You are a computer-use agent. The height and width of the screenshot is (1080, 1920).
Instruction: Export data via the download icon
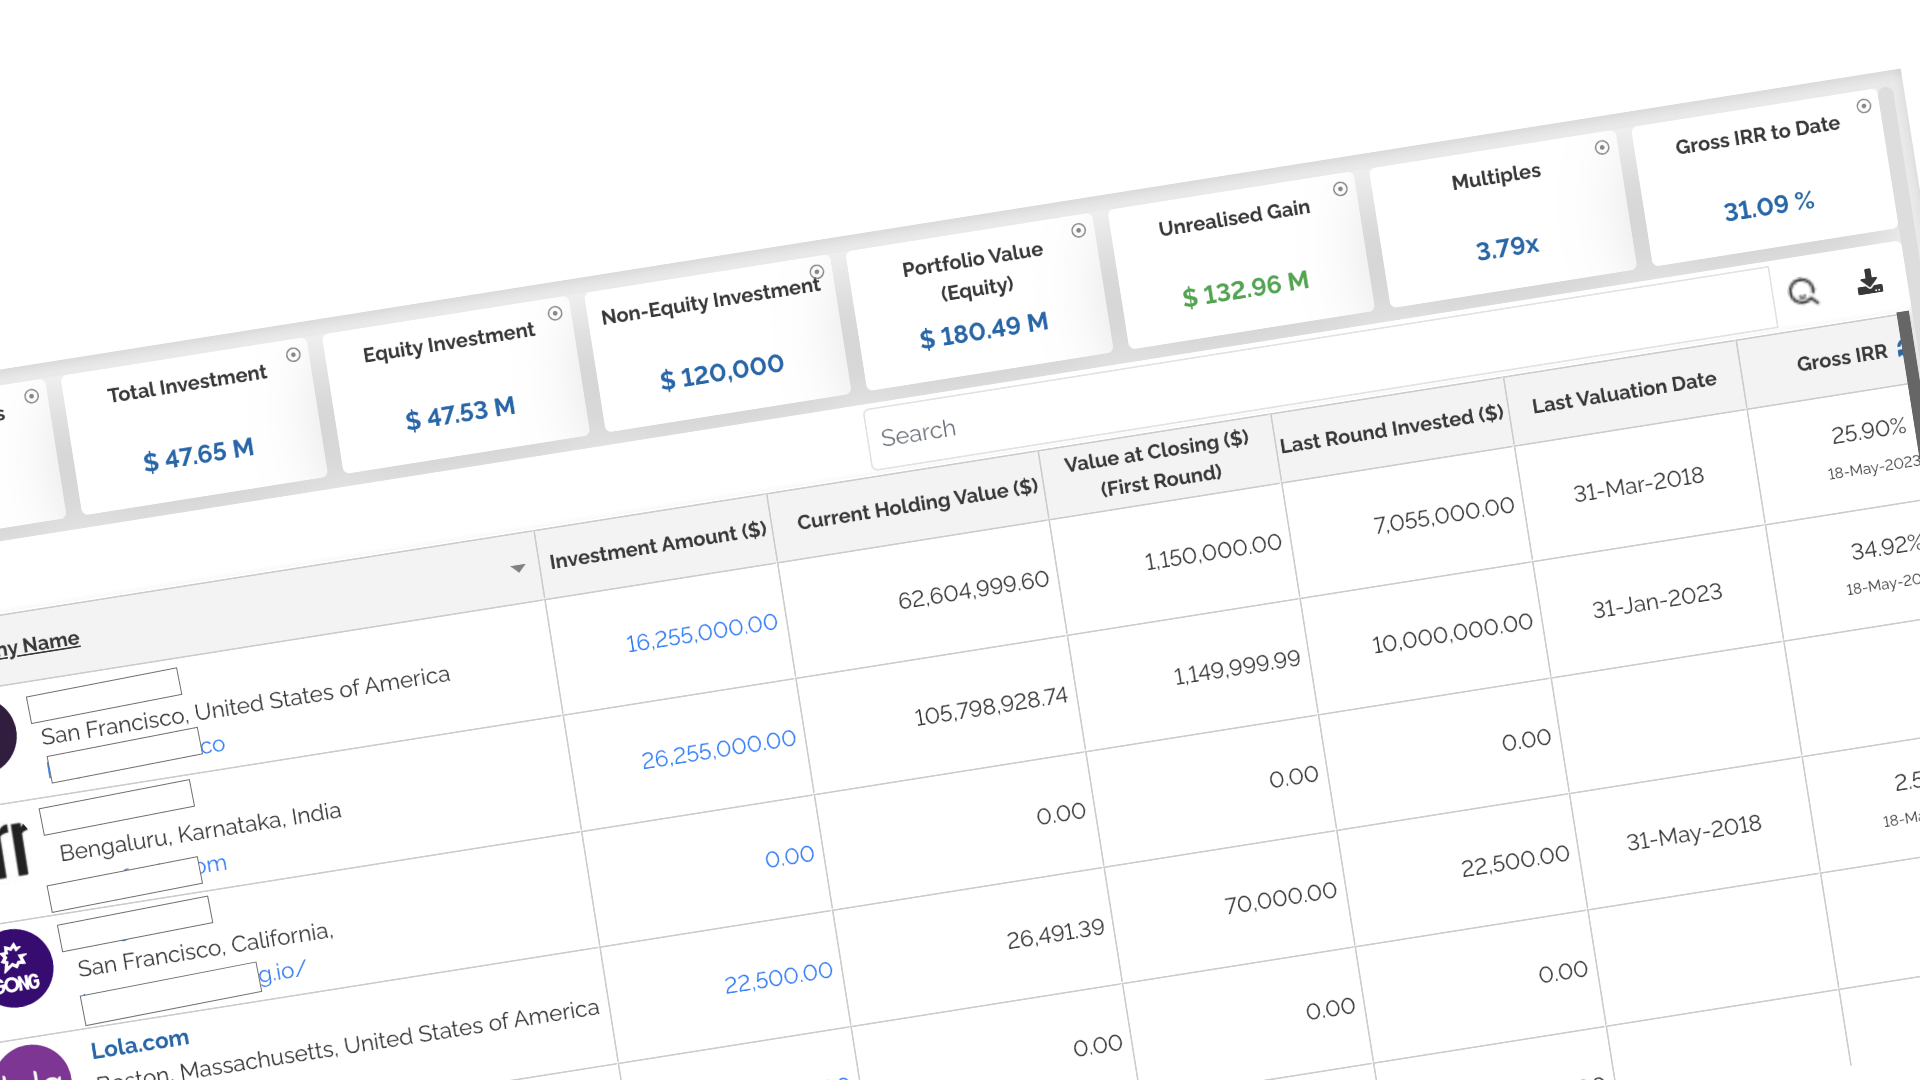(1871, 283)
